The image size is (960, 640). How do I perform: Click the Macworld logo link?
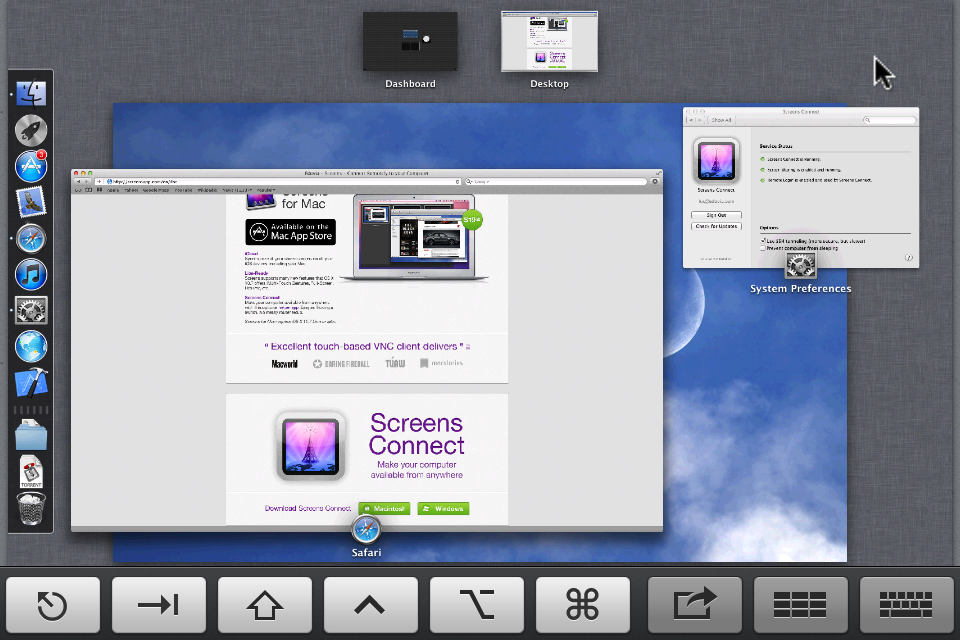285,364
